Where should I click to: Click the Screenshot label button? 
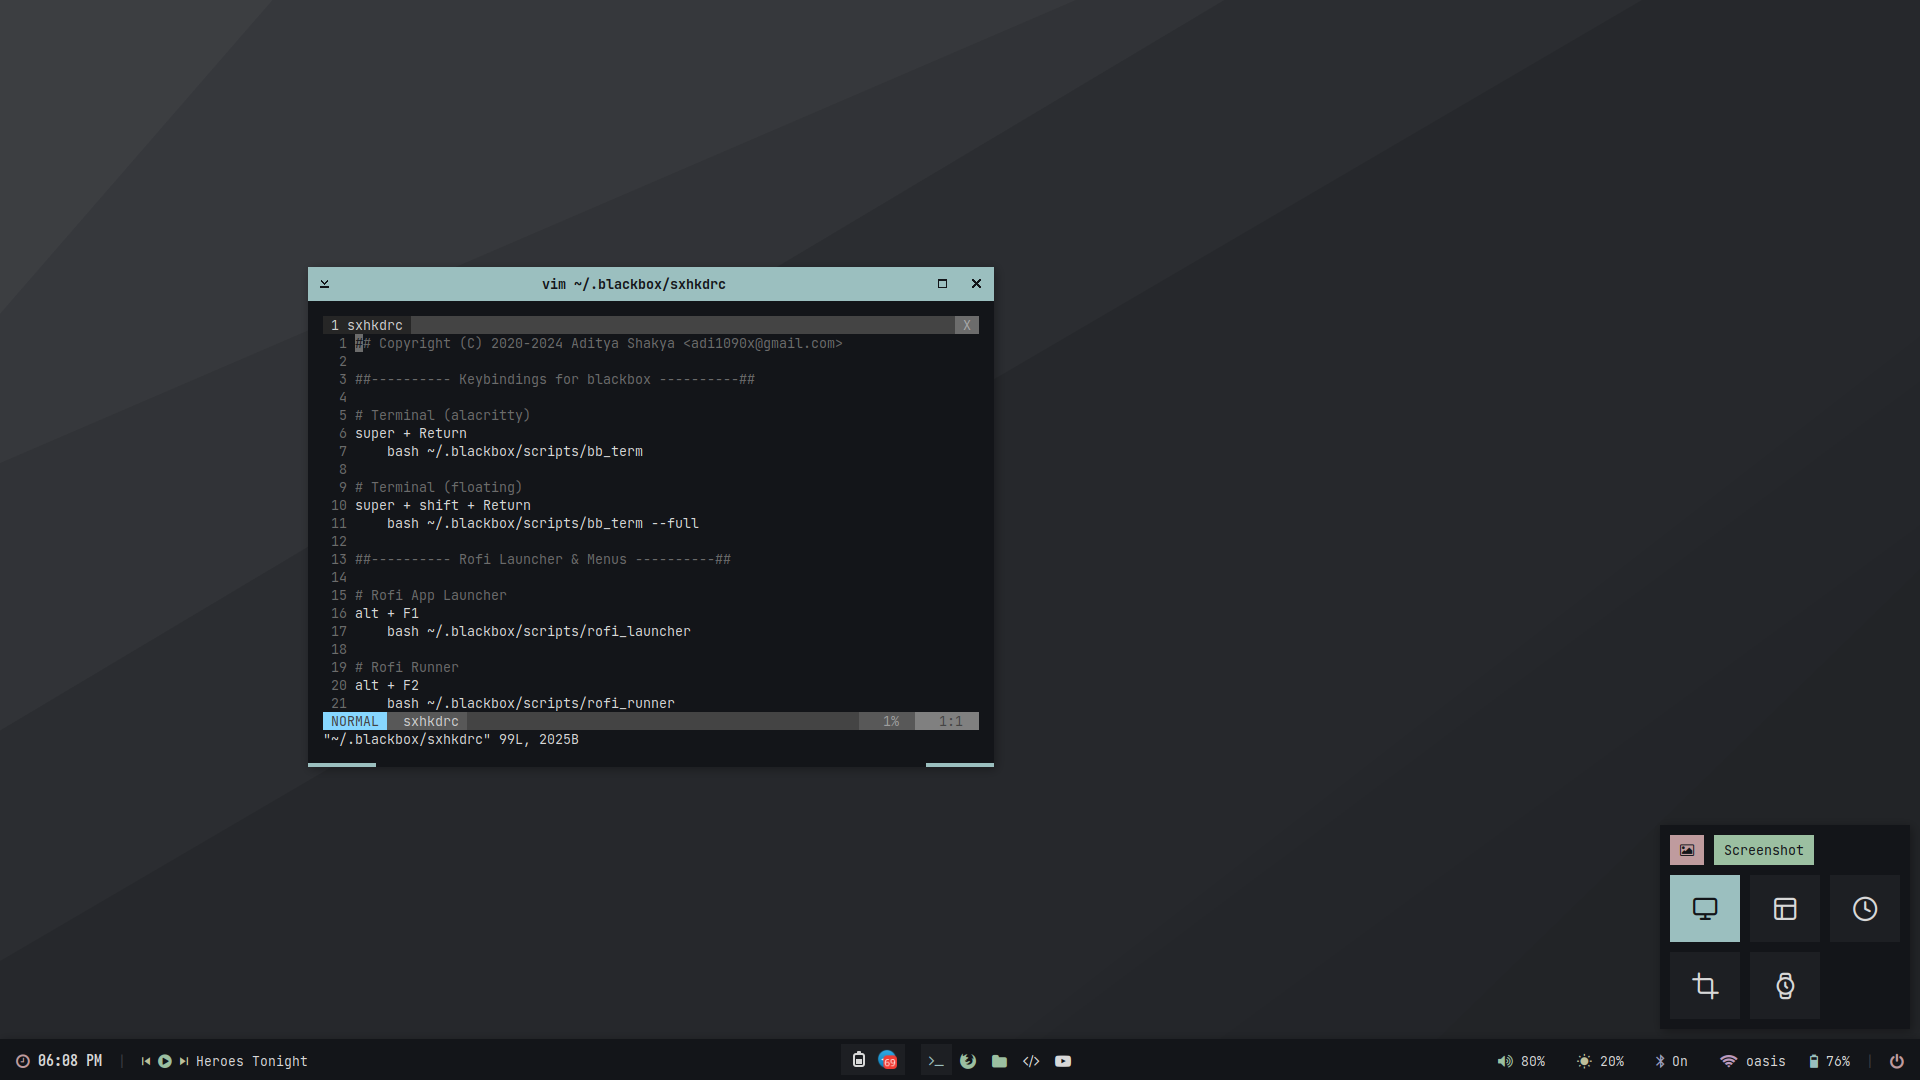point(1763,850)
